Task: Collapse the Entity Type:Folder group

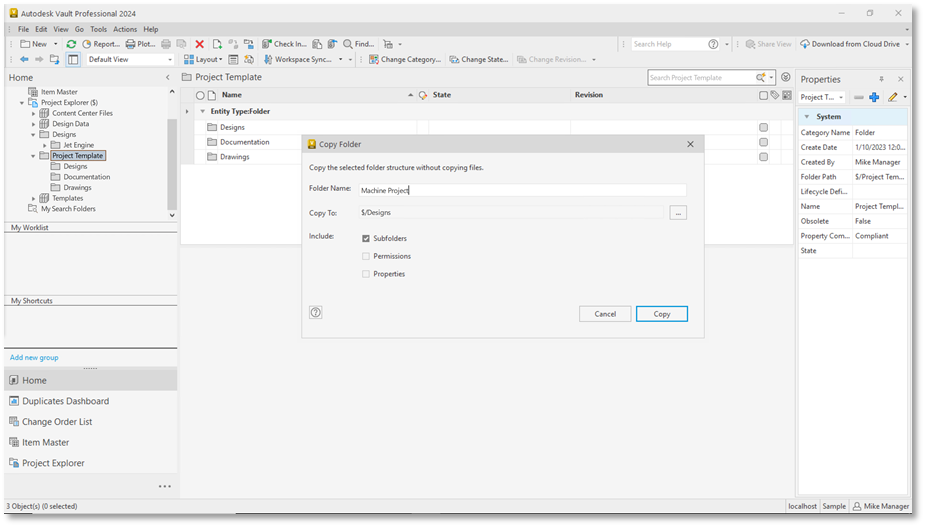Action: coord(202,112)
